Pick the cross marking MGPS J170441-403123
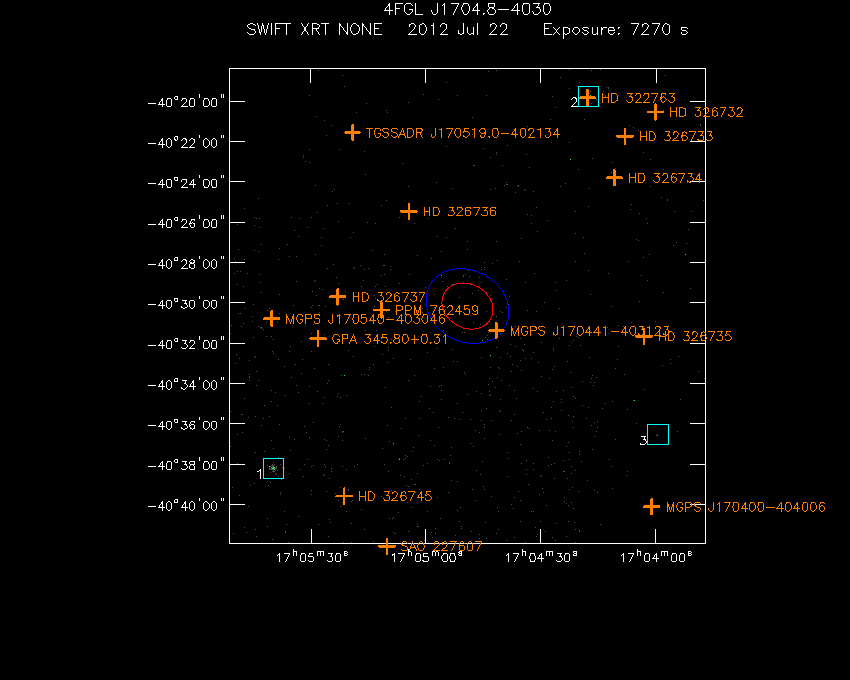 [x=496, y=330]
